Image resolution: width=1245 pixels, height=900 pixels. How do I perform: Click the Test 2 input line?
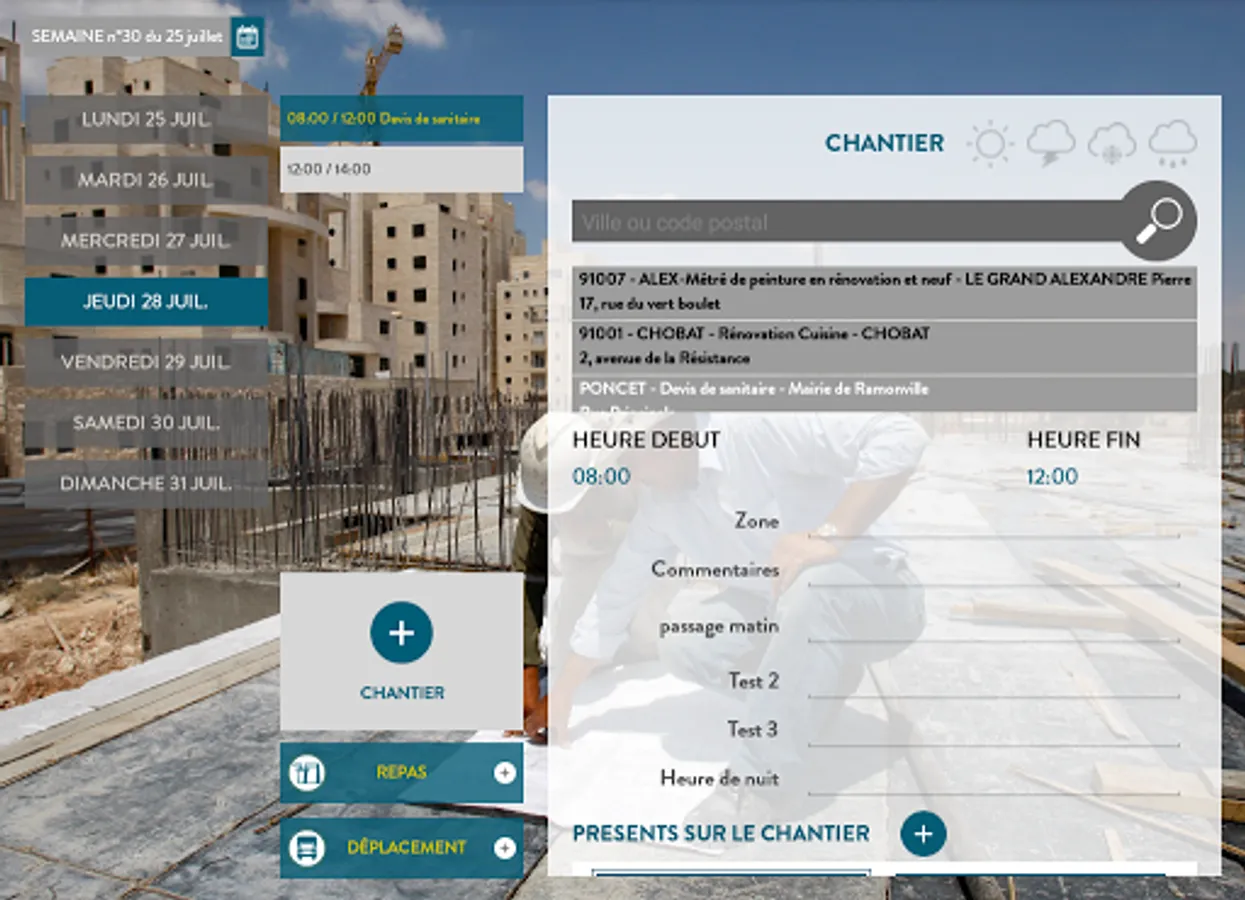tap(993, 684)
